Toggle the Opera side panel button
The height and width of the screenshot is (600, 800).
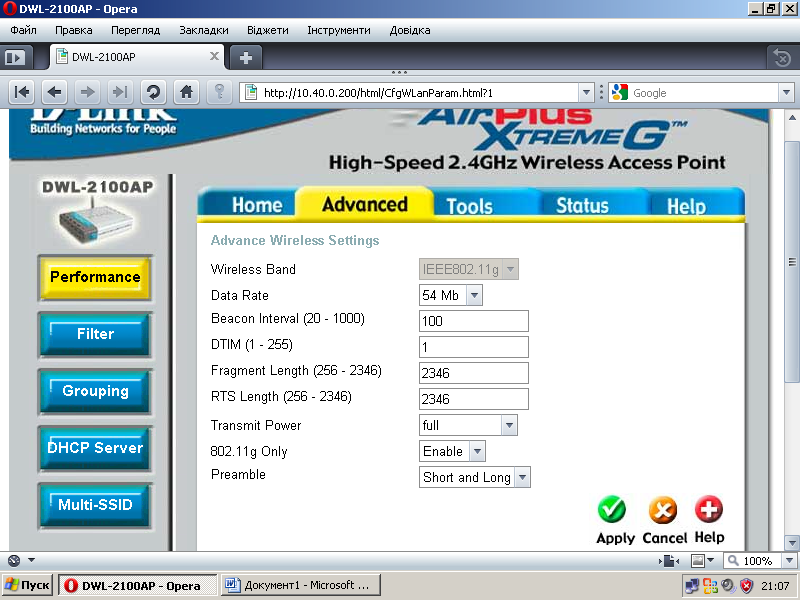click(x=15, y=58)
